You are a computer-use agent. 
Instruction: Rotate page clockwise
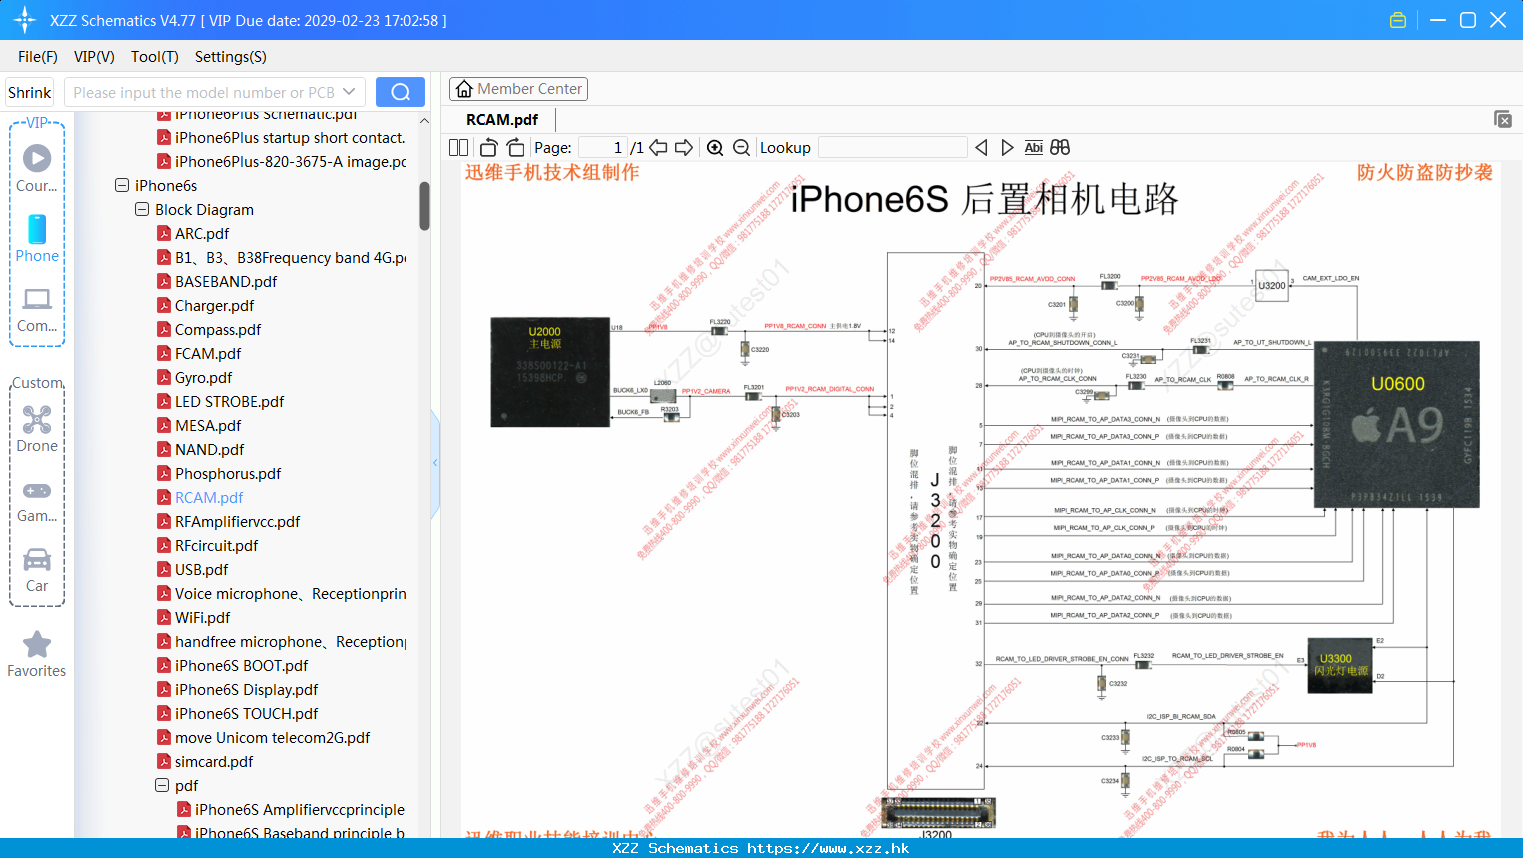pos(515,147)
